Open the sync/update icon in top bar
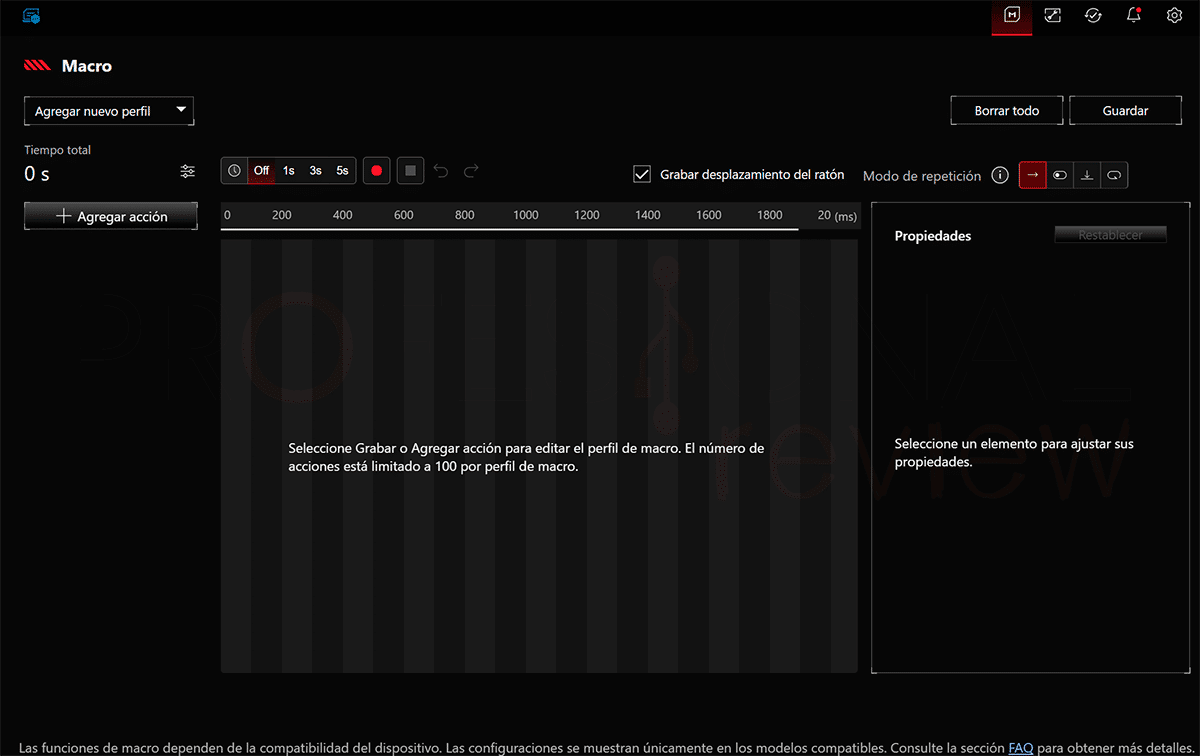 tap(1093, 15)
